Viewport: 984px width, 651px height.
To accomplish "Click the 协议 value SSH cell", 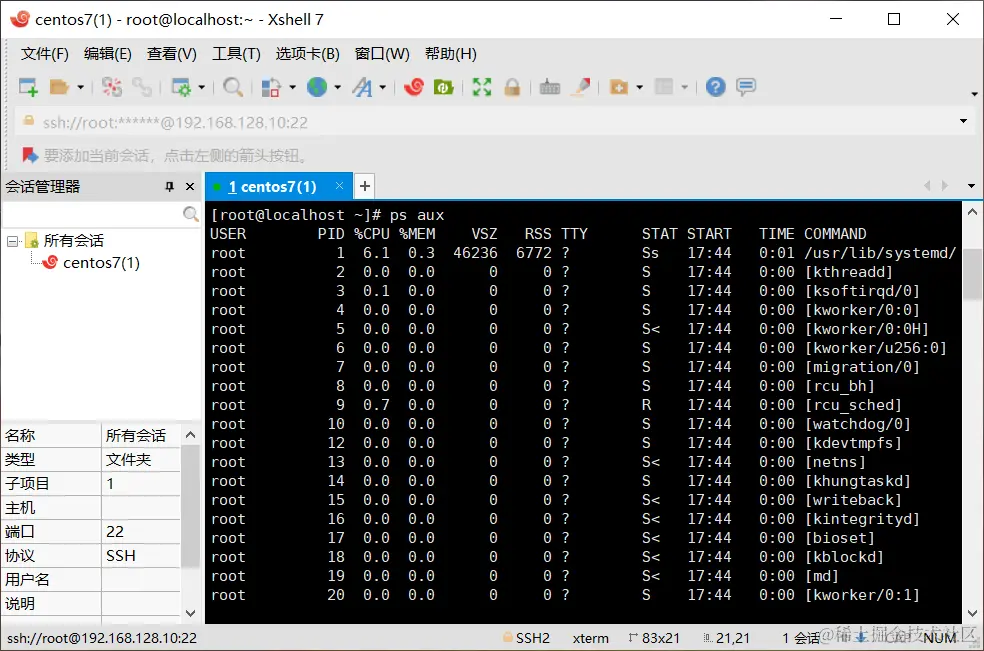I will tap(141, 556).
